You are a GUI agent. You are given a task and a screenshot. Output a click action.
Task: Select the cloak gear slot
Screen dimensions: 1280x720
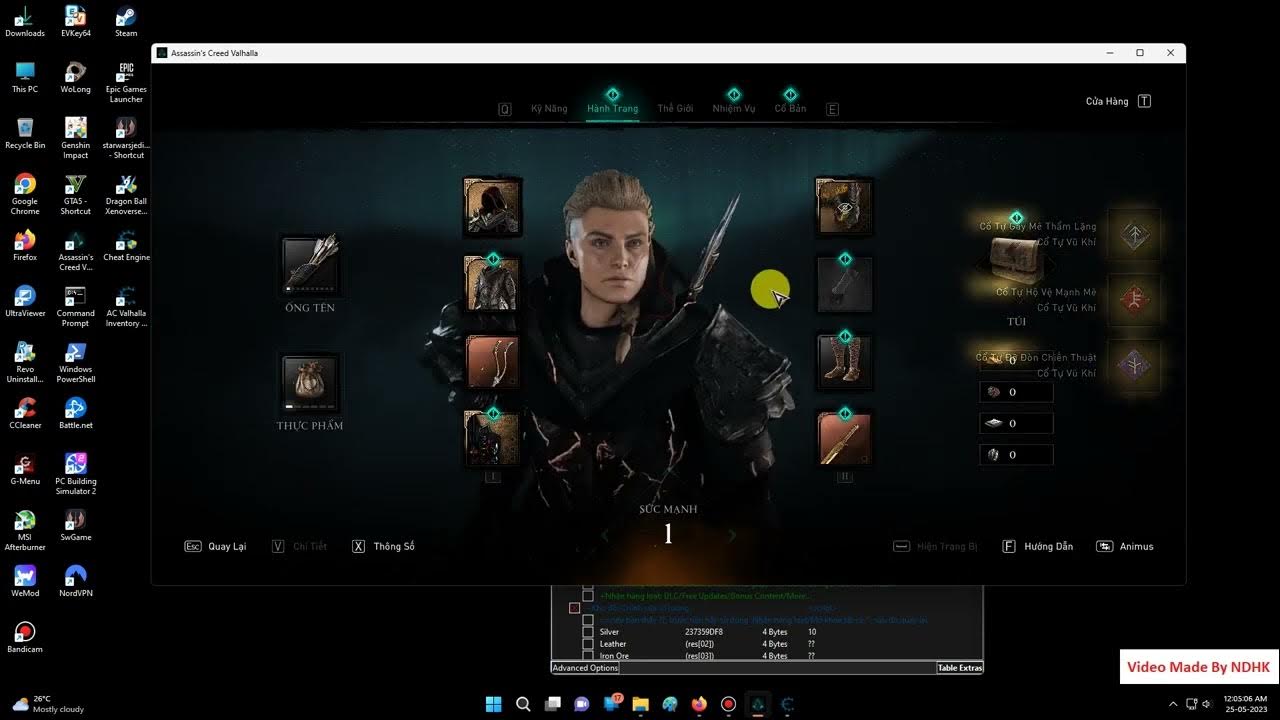492,438
